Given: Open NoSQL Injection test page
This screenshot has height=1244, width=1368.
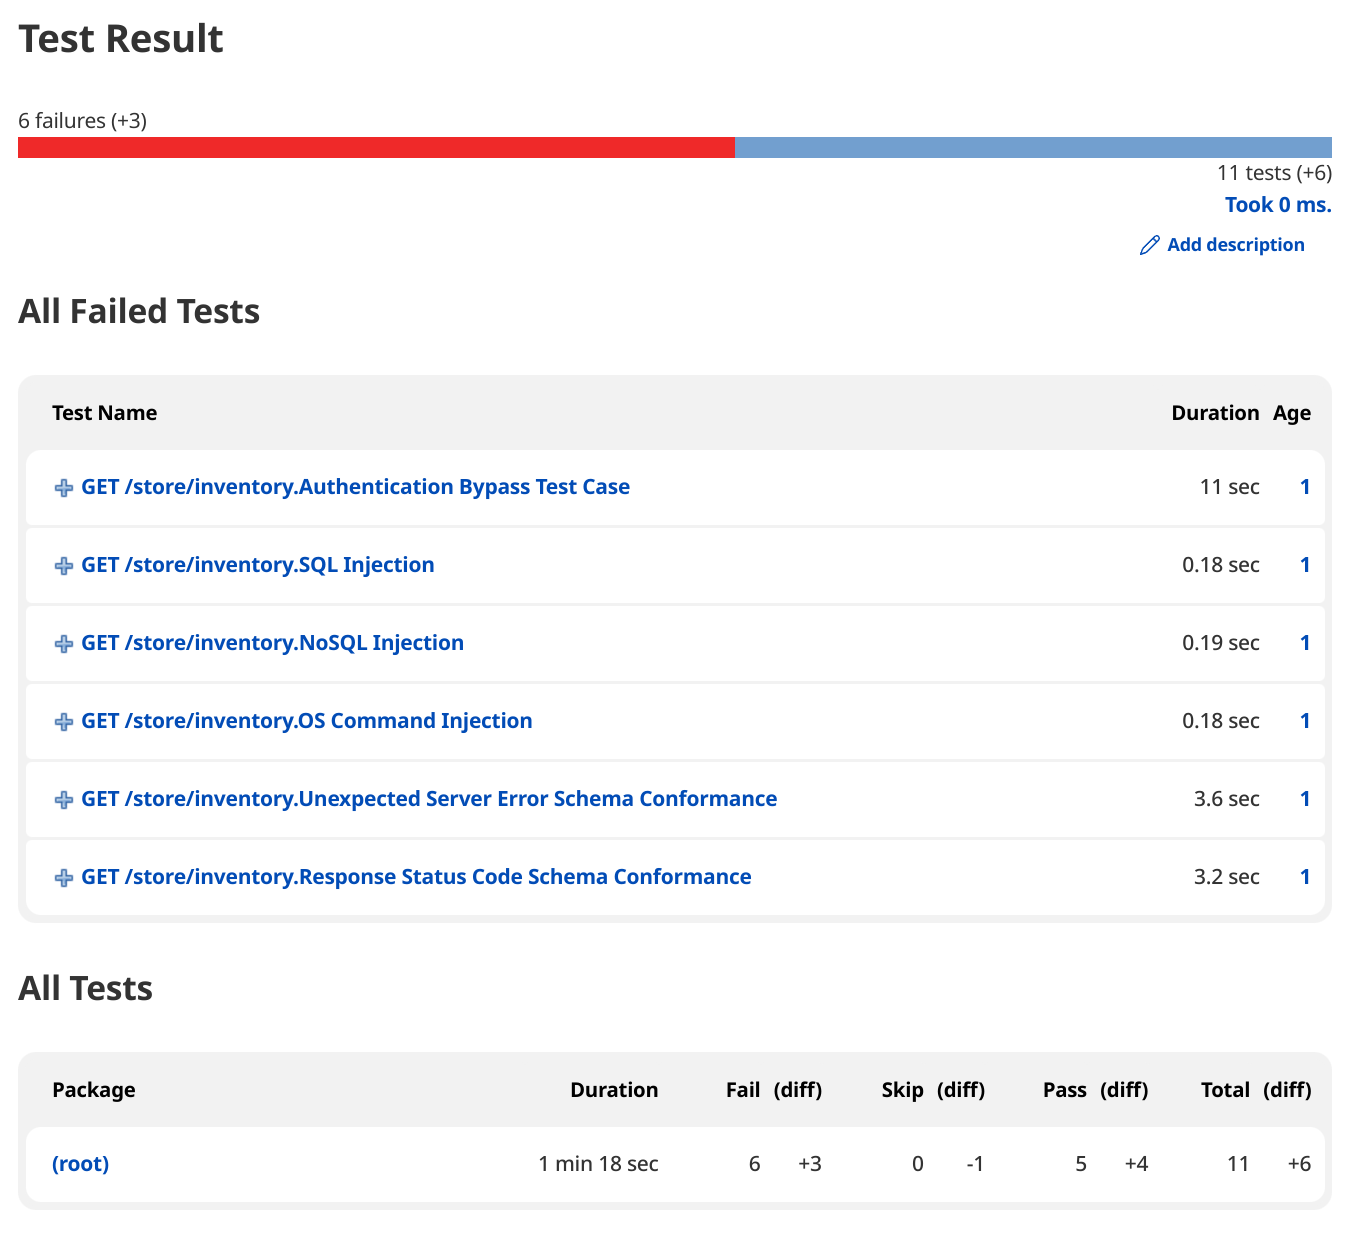Looking at the screenshot, I should coord(272,643).
